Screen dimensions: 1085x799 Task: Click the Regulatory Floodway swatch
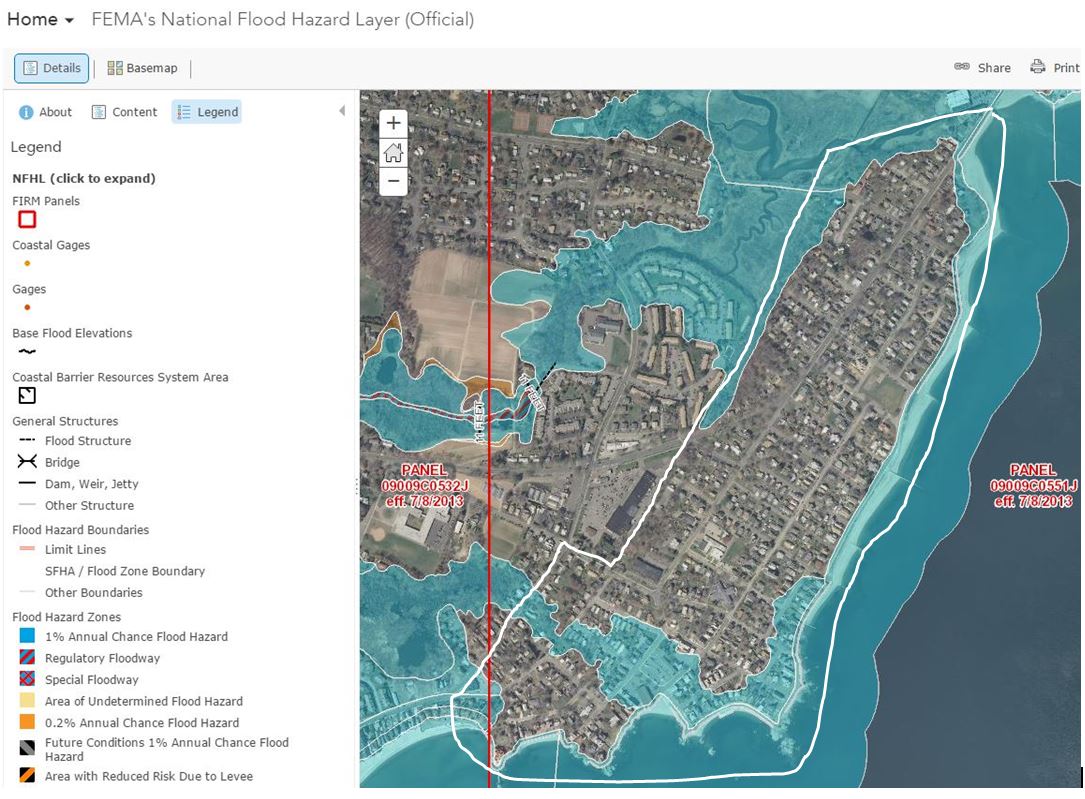pyautogui.click(x=27, y=657)
